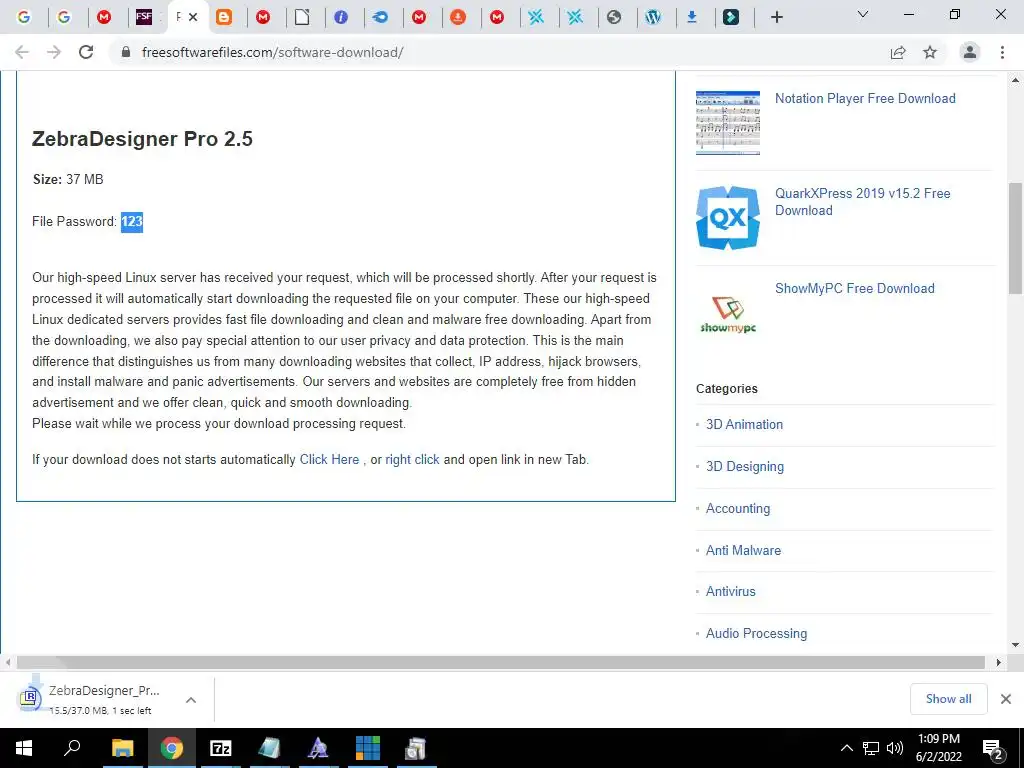The height and width of the screenshot is (768, 1024).
Task: Switch to the blue download arrow tab
Action: 692,17
